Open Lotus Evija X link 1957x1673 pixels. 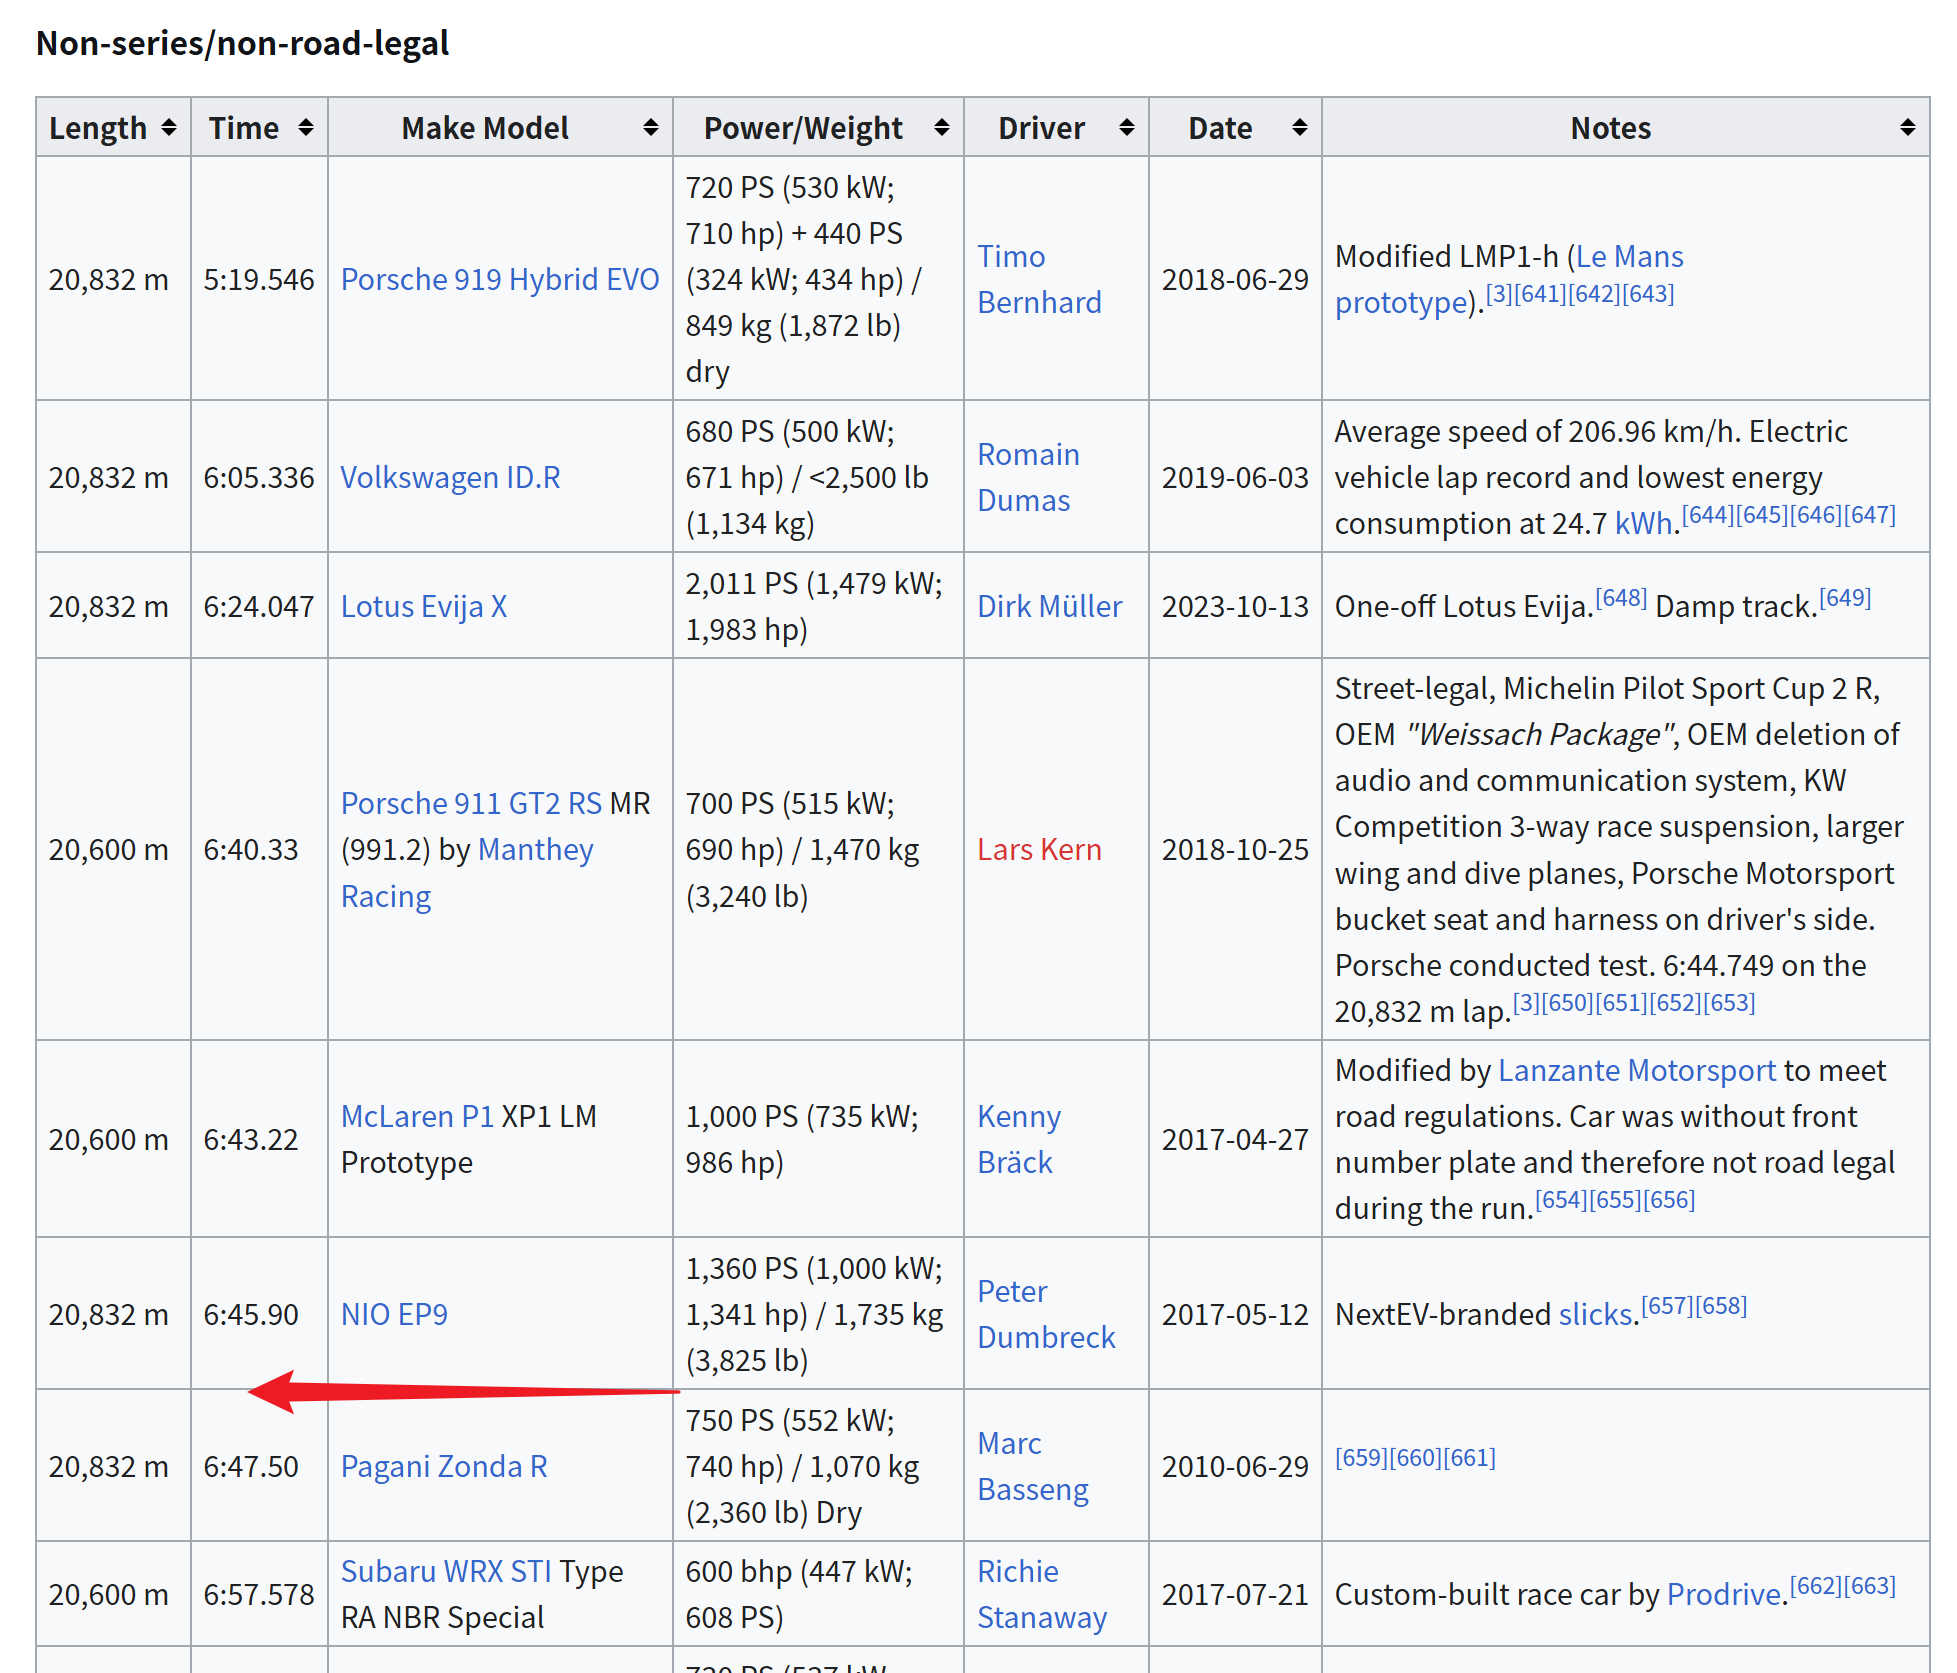pyautogui.click(x=424, y=606)
